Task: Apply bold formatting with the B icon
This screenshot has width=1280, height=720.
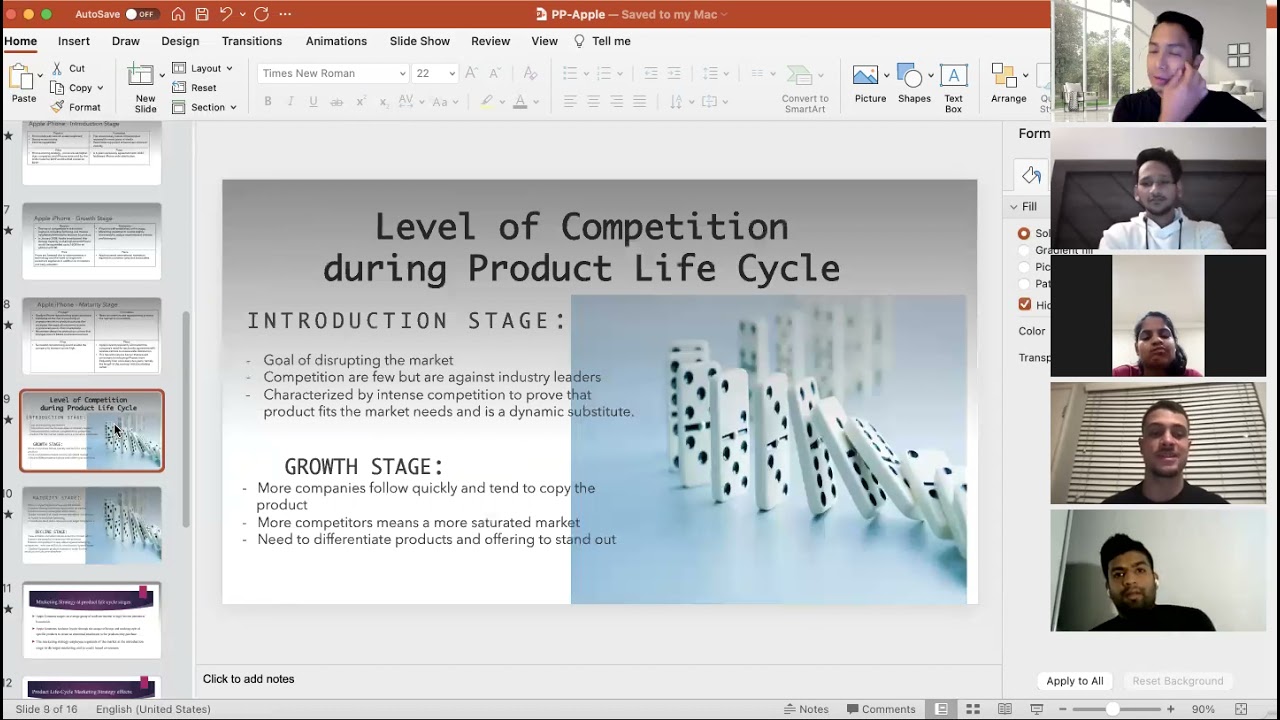Action: 268,102
